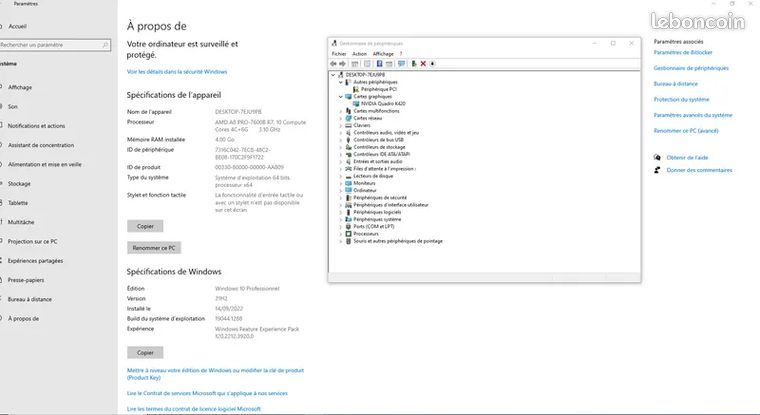Screen dimensions: 760x415
Task: Click the monitor scan-for-changes toolbar icon
Action: (401, 64)
